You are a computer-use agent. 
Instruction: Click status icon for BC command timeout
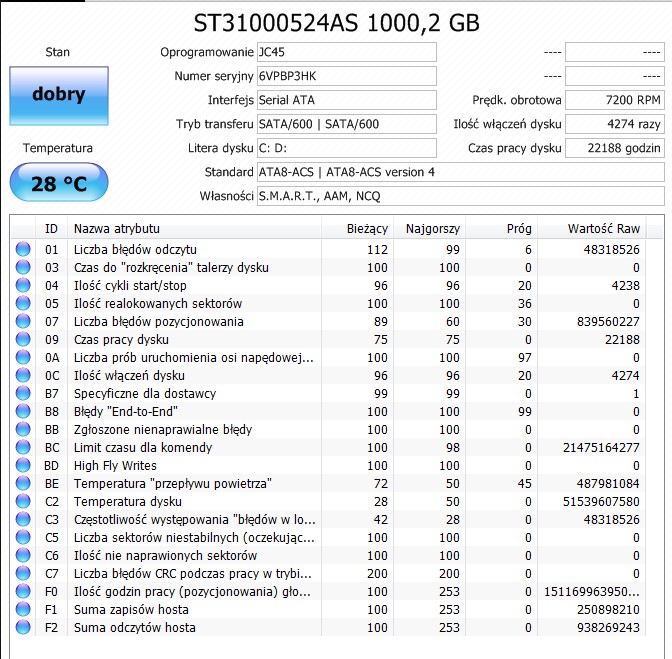click(x=23, y=447)
